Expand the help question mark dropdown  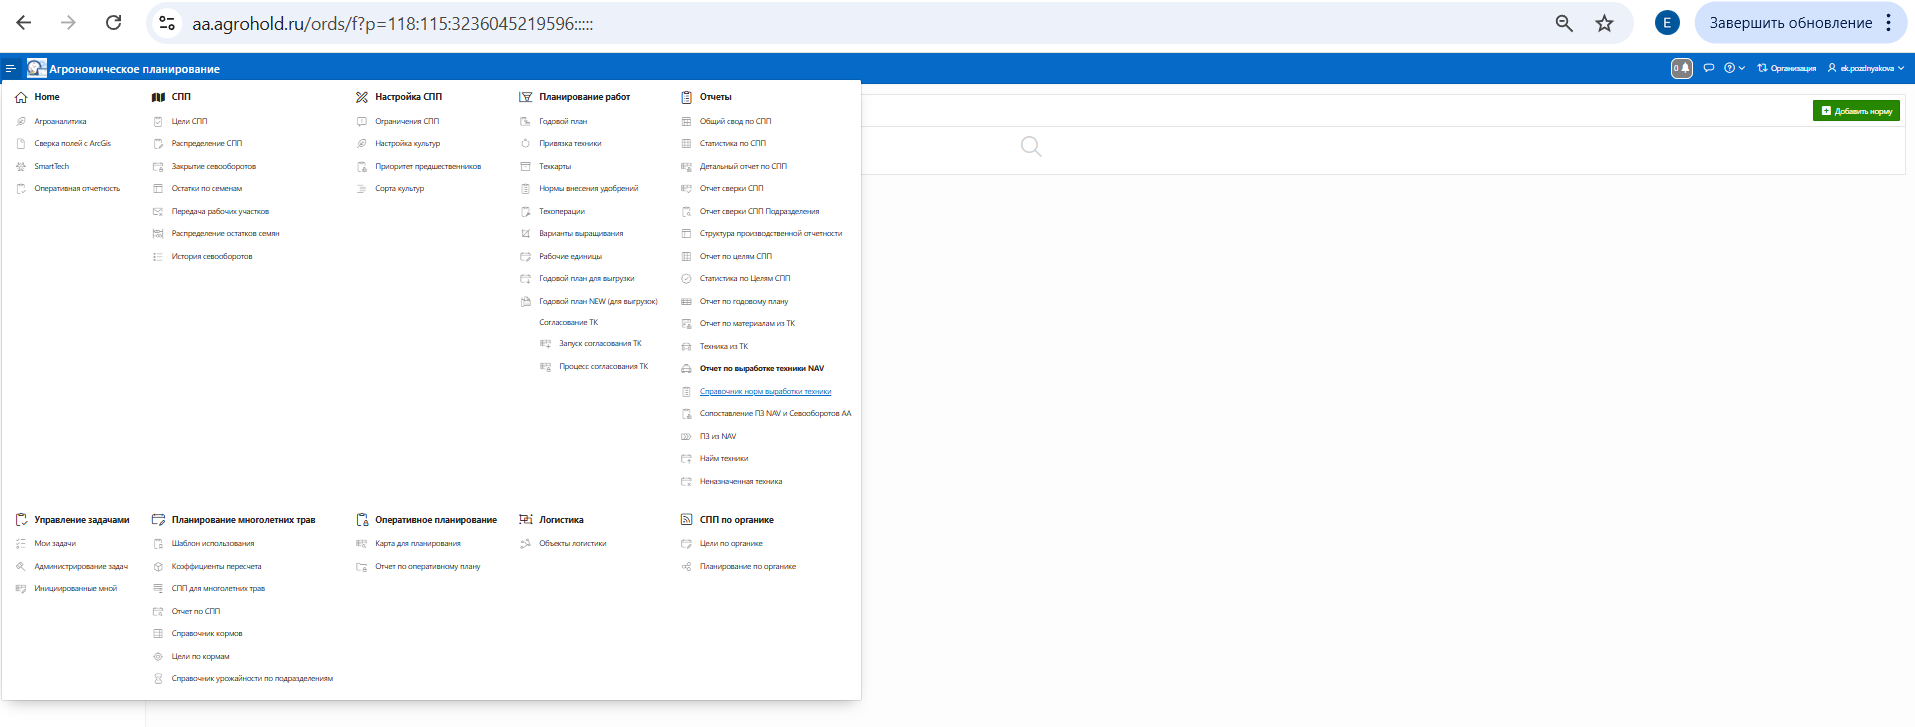[x=1734, y=68]
